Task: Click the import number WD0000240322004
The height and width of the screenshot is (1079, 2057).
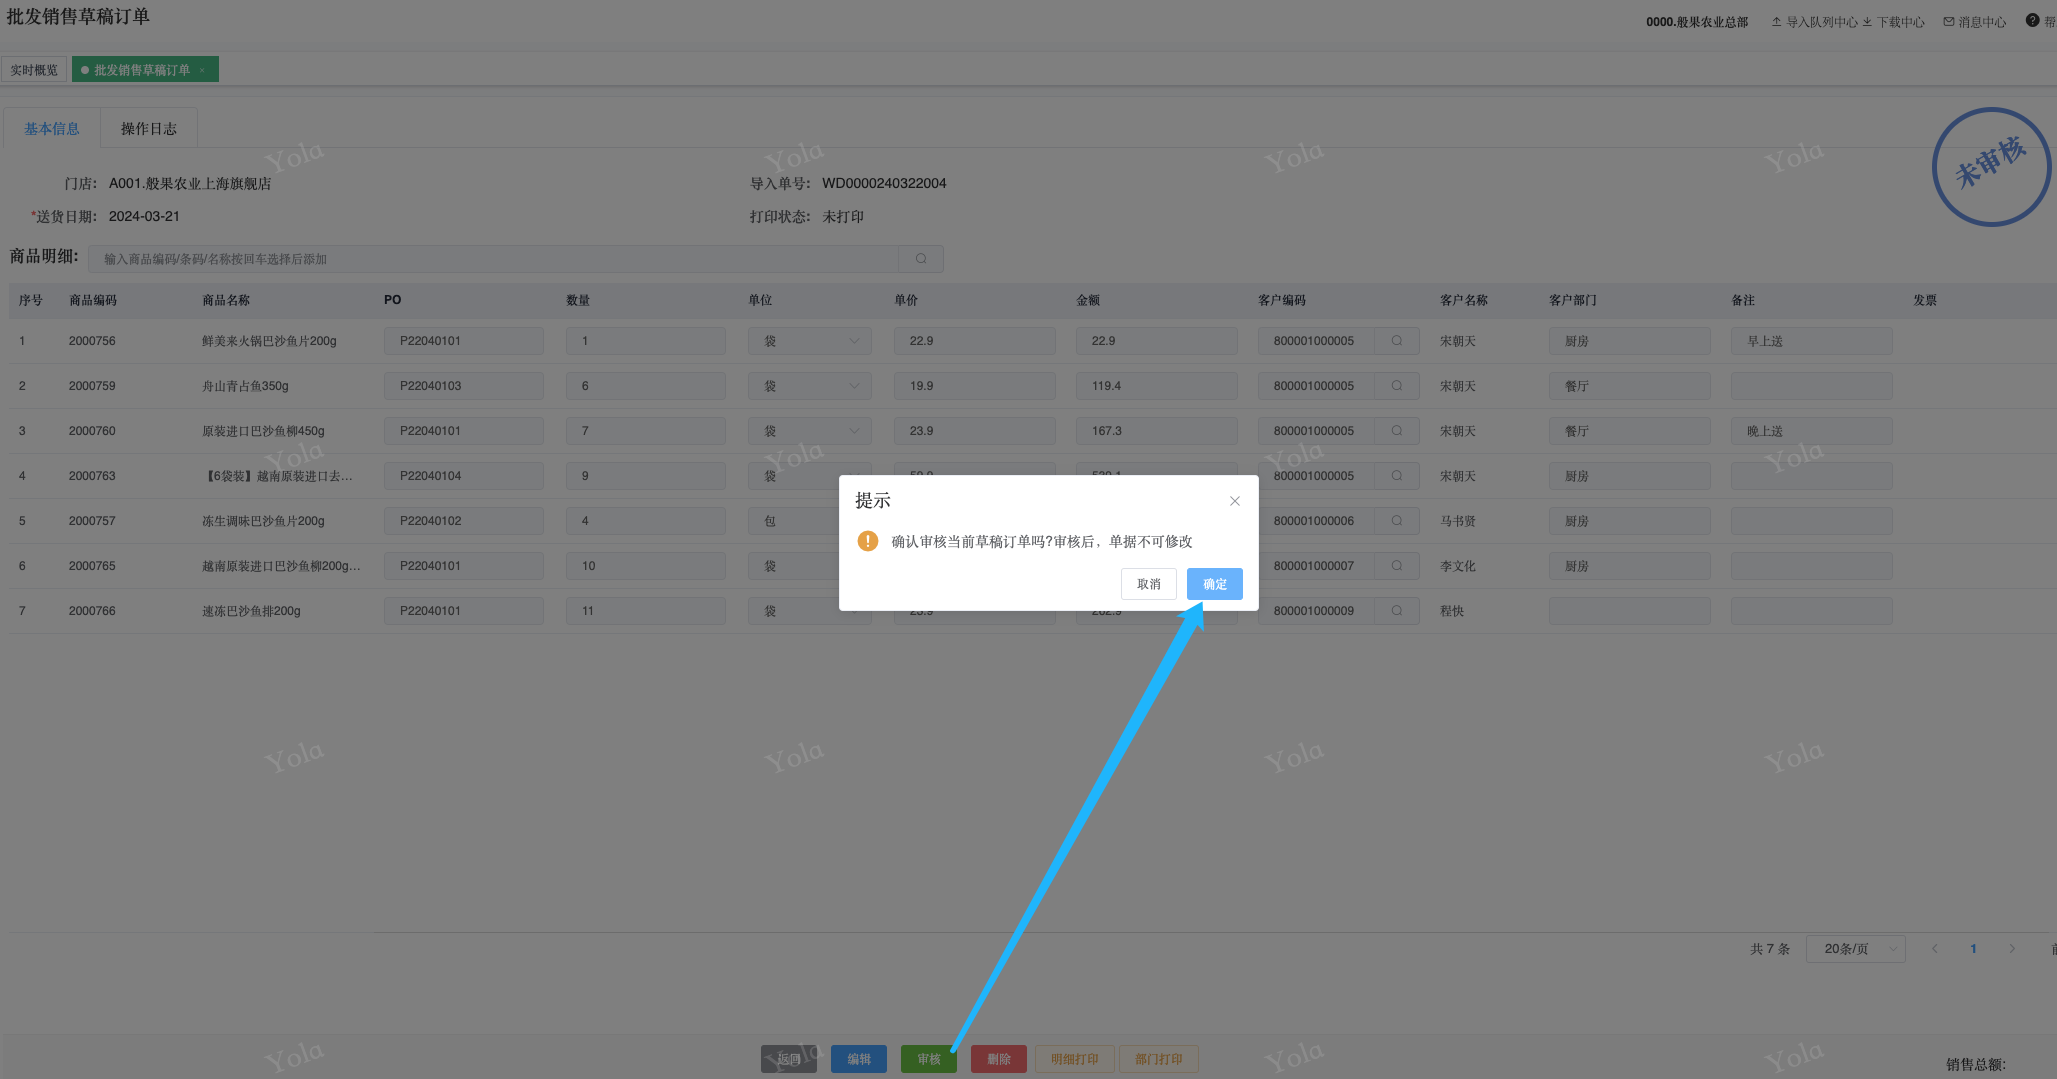Action: 884,183
